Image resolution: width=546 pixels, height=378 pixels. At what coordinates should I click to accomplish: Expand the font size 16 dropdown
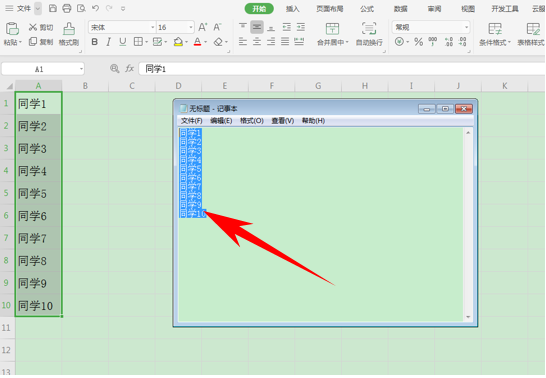[x=191, y=27]
